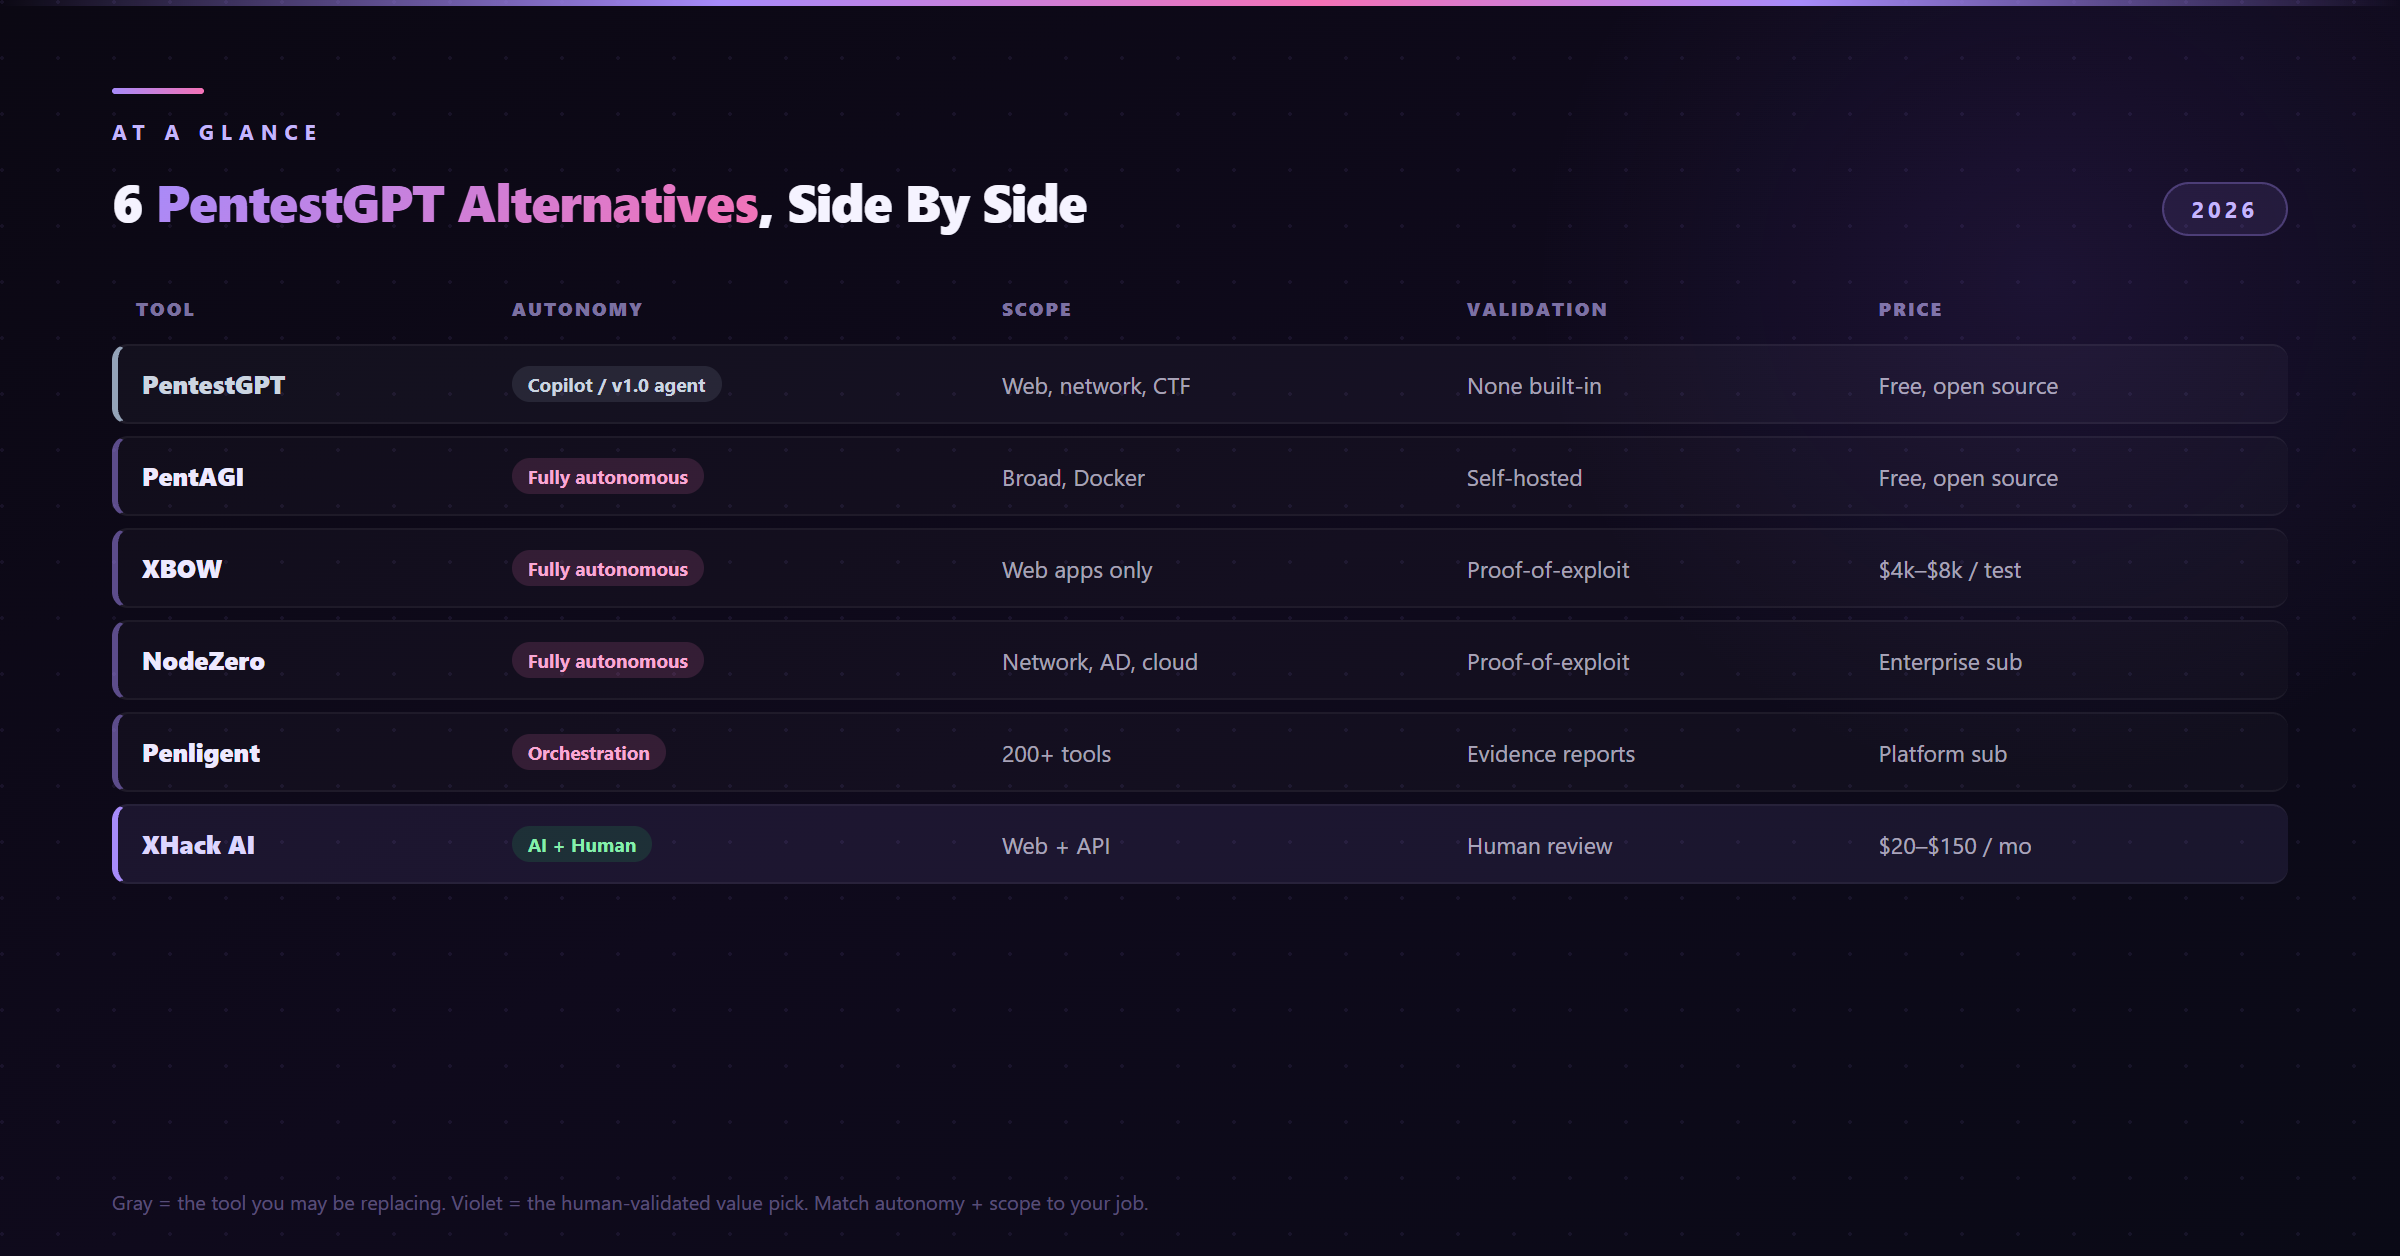Click the "$20–$150 / mo" price
Image resolution: width=2400 pixels, height=1256 pixels.
tap(1955, 846)
